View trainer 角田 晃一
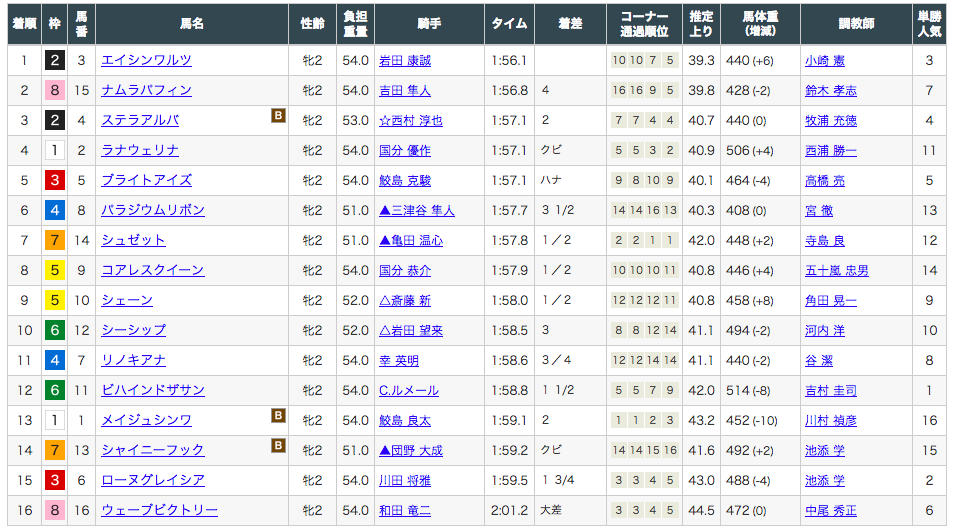The width and height of the screenshot is (958, 532). pyautogui.click(x=831, y=301)
